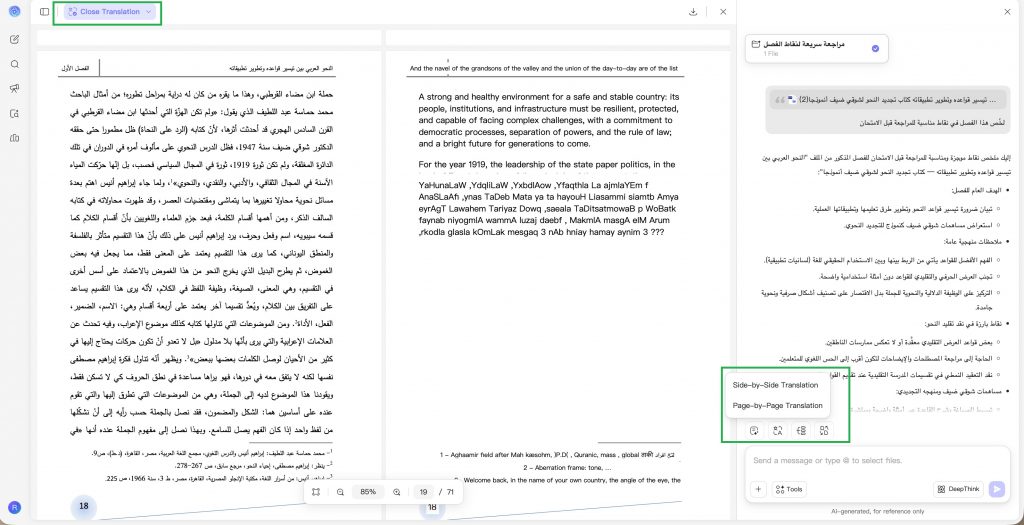Viewport: 1024px width, 525px height.
Task: Click the convert icon above message box
Action: (825, 430)
